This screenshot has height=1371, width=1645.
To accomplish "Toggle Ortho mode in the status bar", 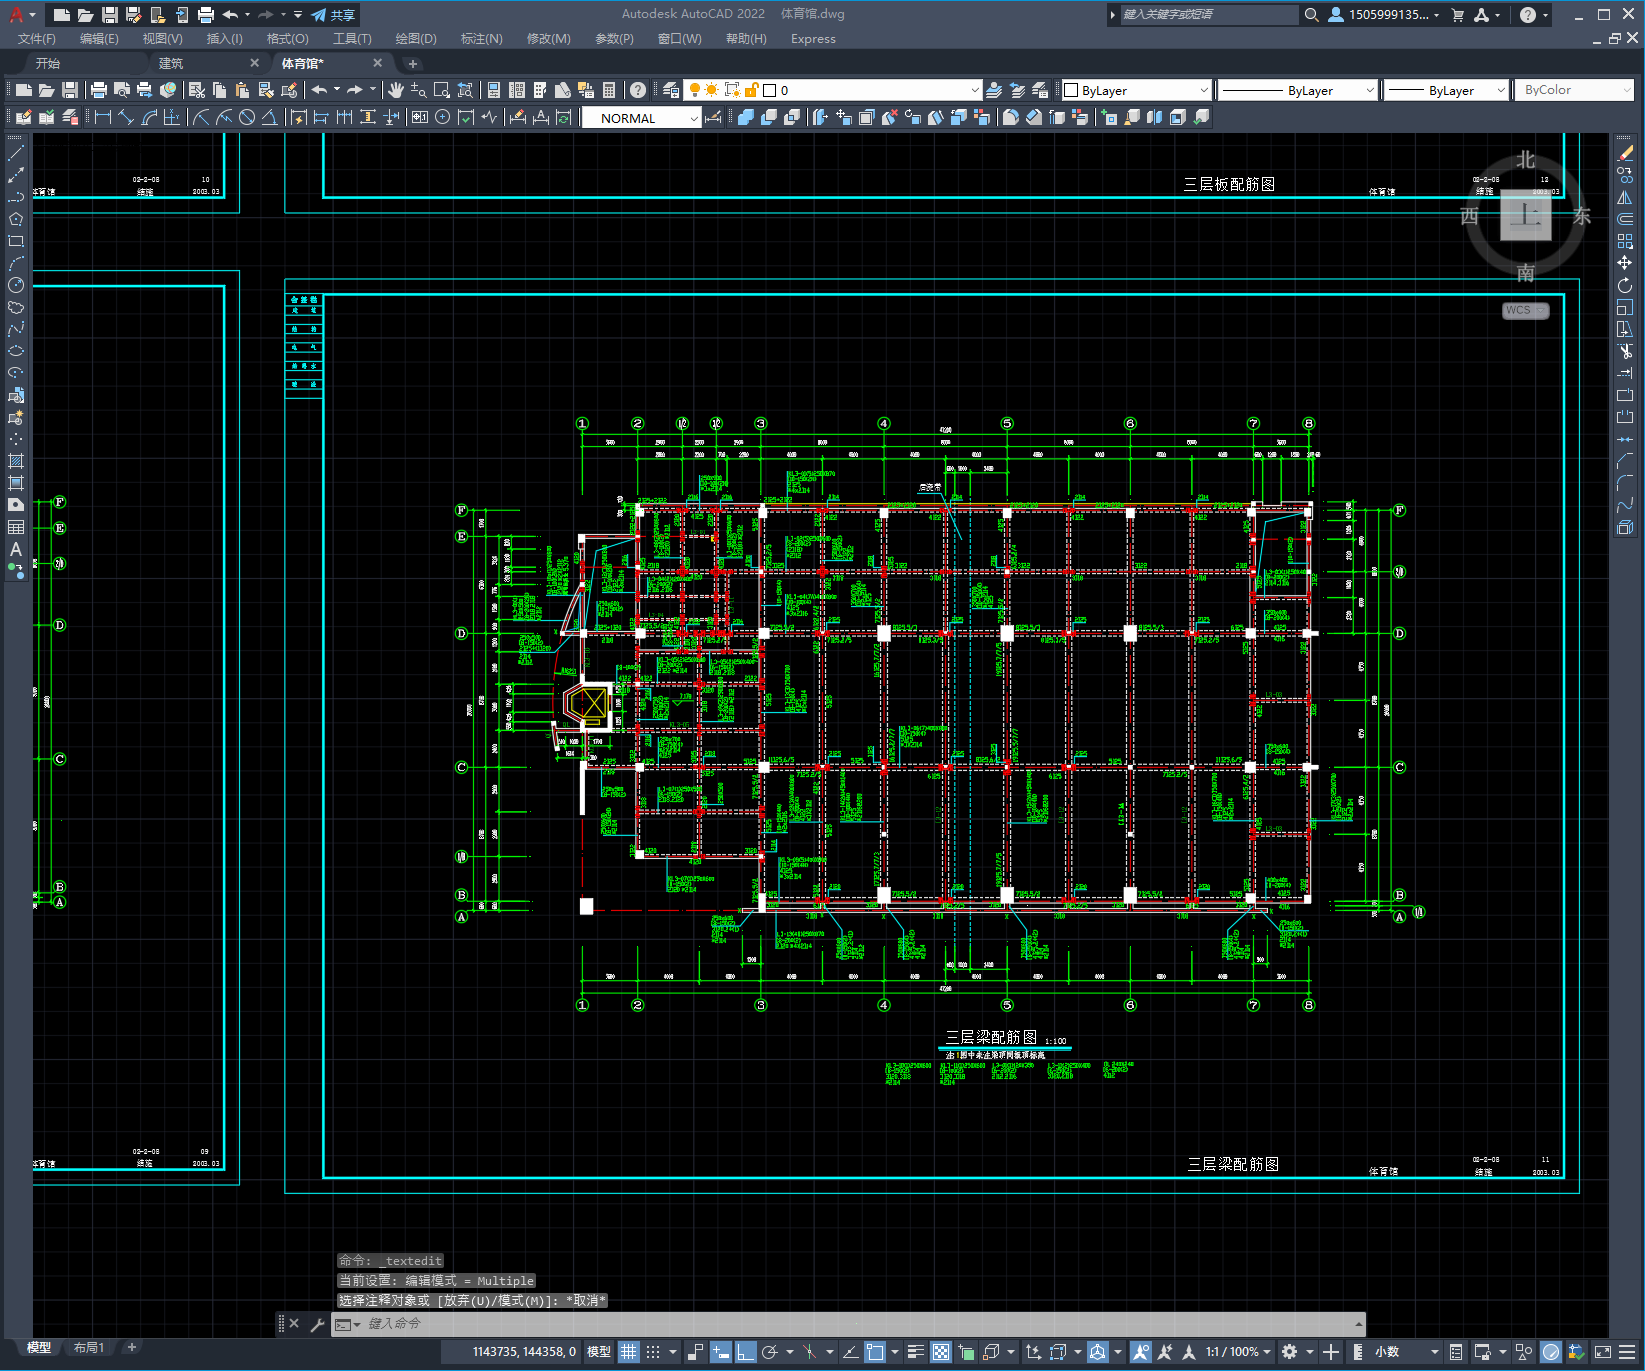I will pyautogui.click(x=746, y=1352).
